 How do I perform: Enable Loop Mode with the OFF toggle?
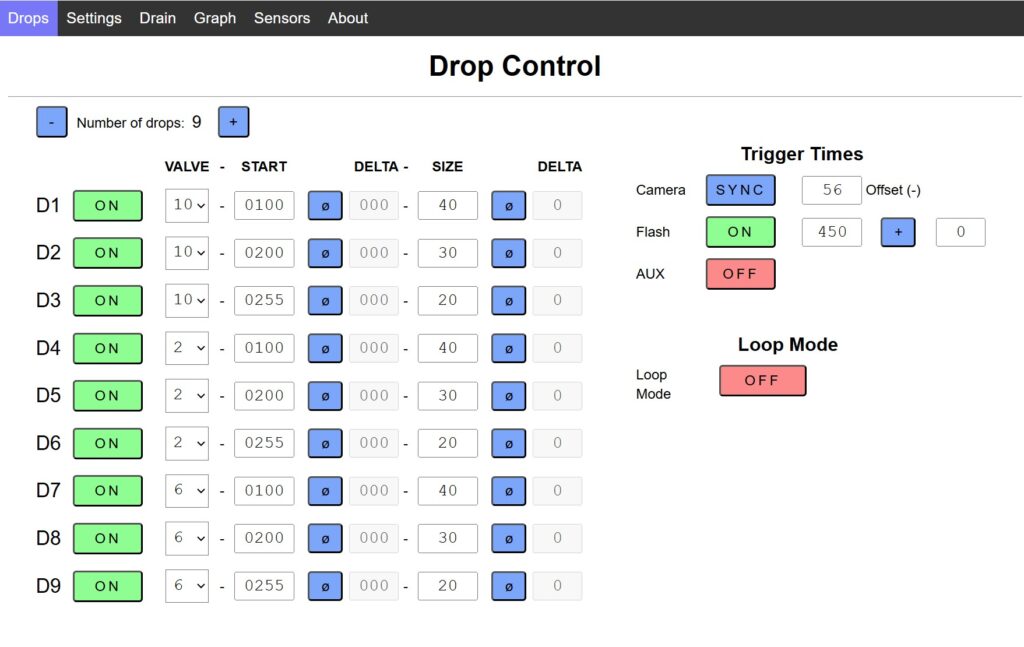coord(762,381)
